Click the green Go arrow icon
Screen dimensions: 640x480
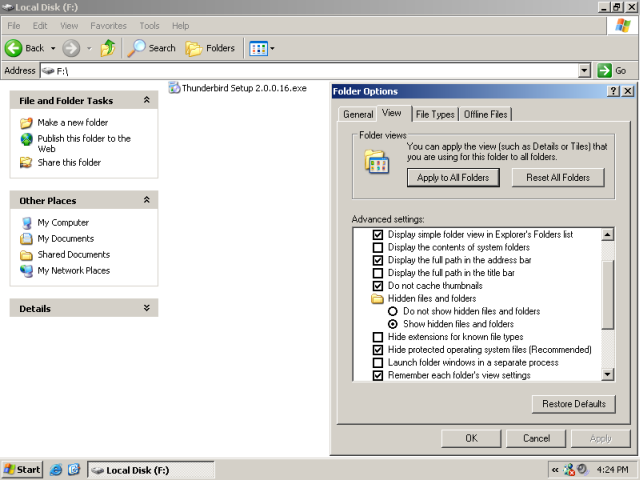[604, 70]
